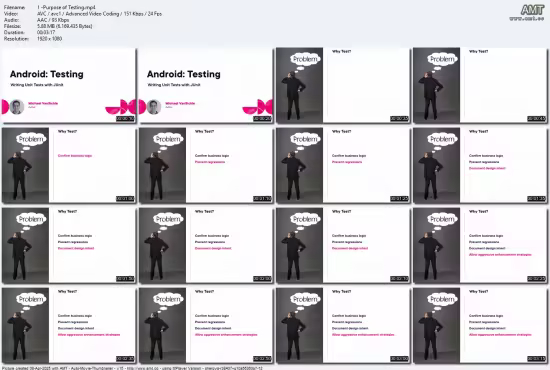Pick the thumbnail stamped 00:02:50

click(x=206, y=325)
